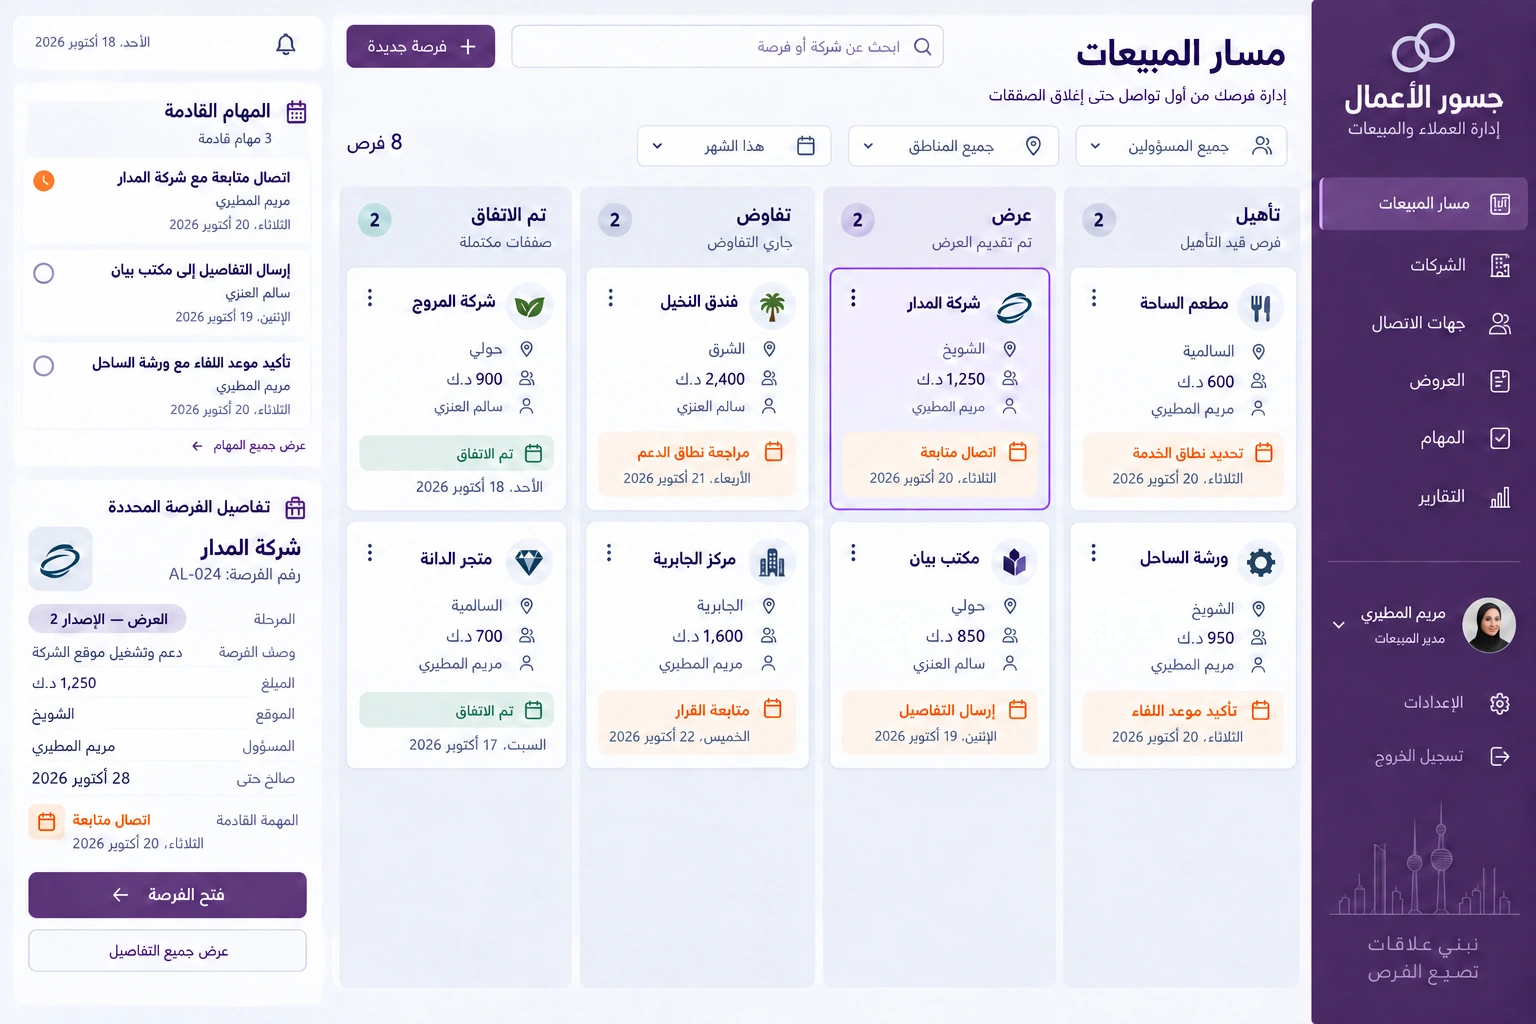Screen dimensions: 1536x1024
Task: Click the فرصة جديدة button
Action: tap(421, 47)
